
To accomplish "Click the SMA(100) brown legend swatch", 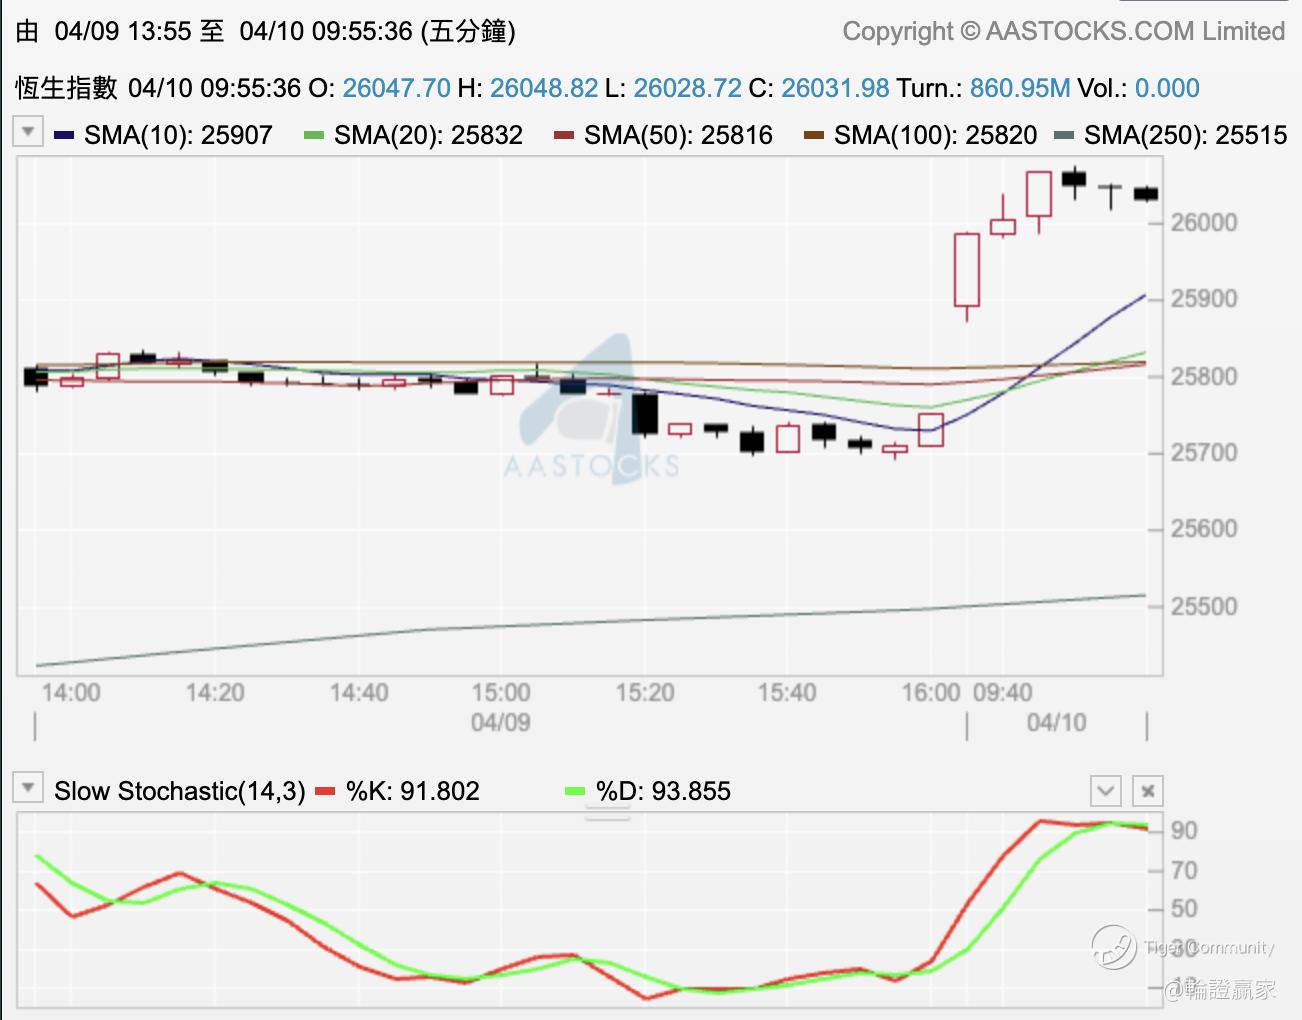I will click(814, 135).
